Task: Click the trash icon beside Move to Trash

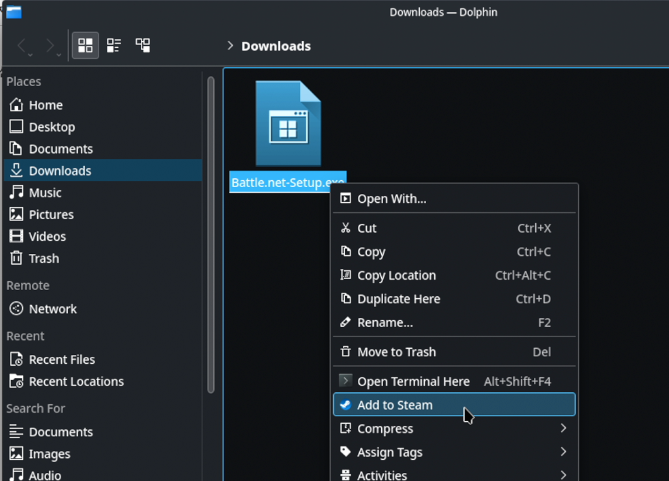Action: (x=346, y=352)
